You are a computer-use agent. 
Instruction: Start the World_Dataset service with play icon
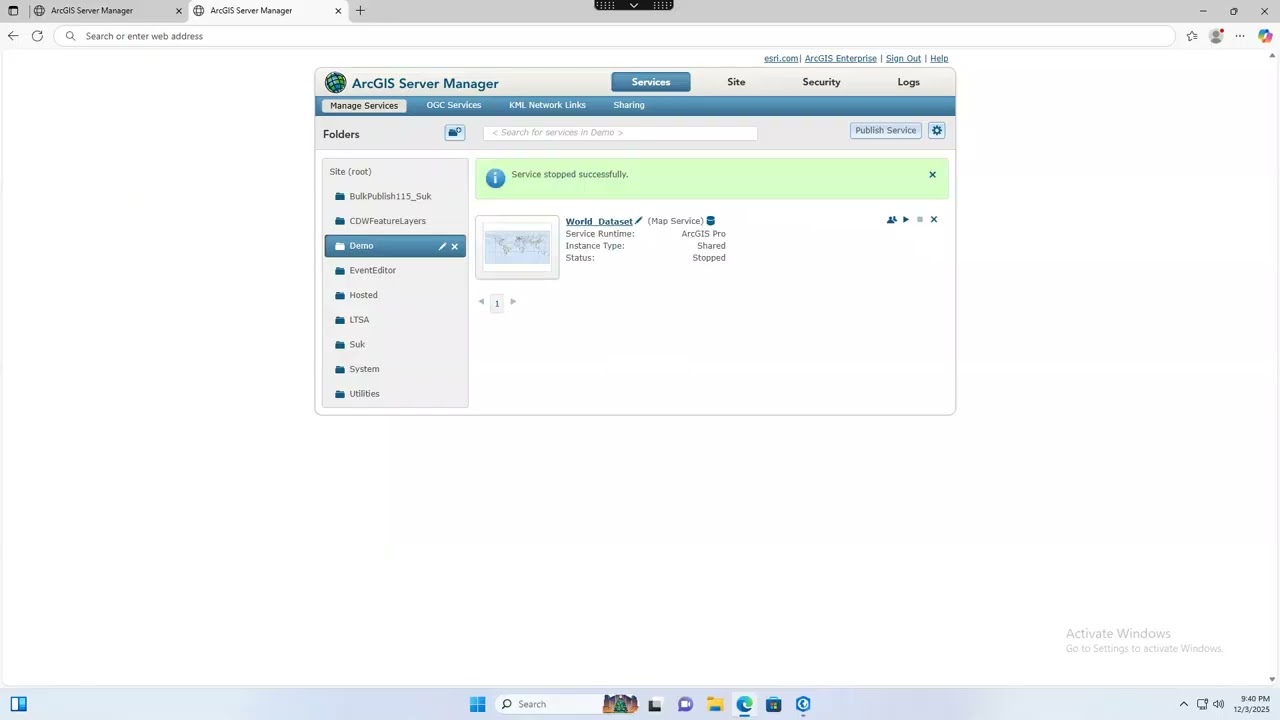click(906, 220)
